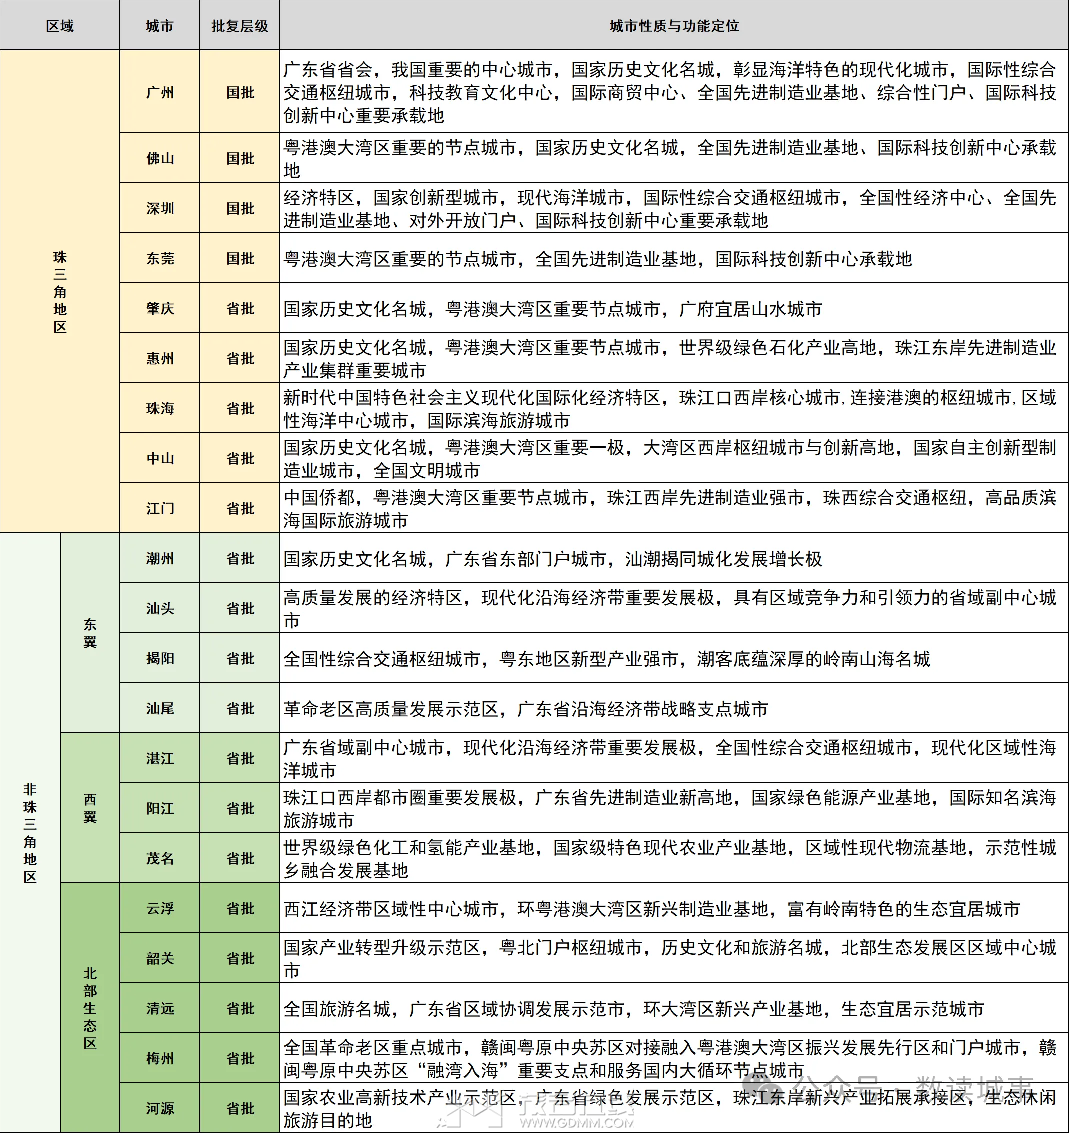
Task: Click the 广州 city cell
Action: point(159,92)
